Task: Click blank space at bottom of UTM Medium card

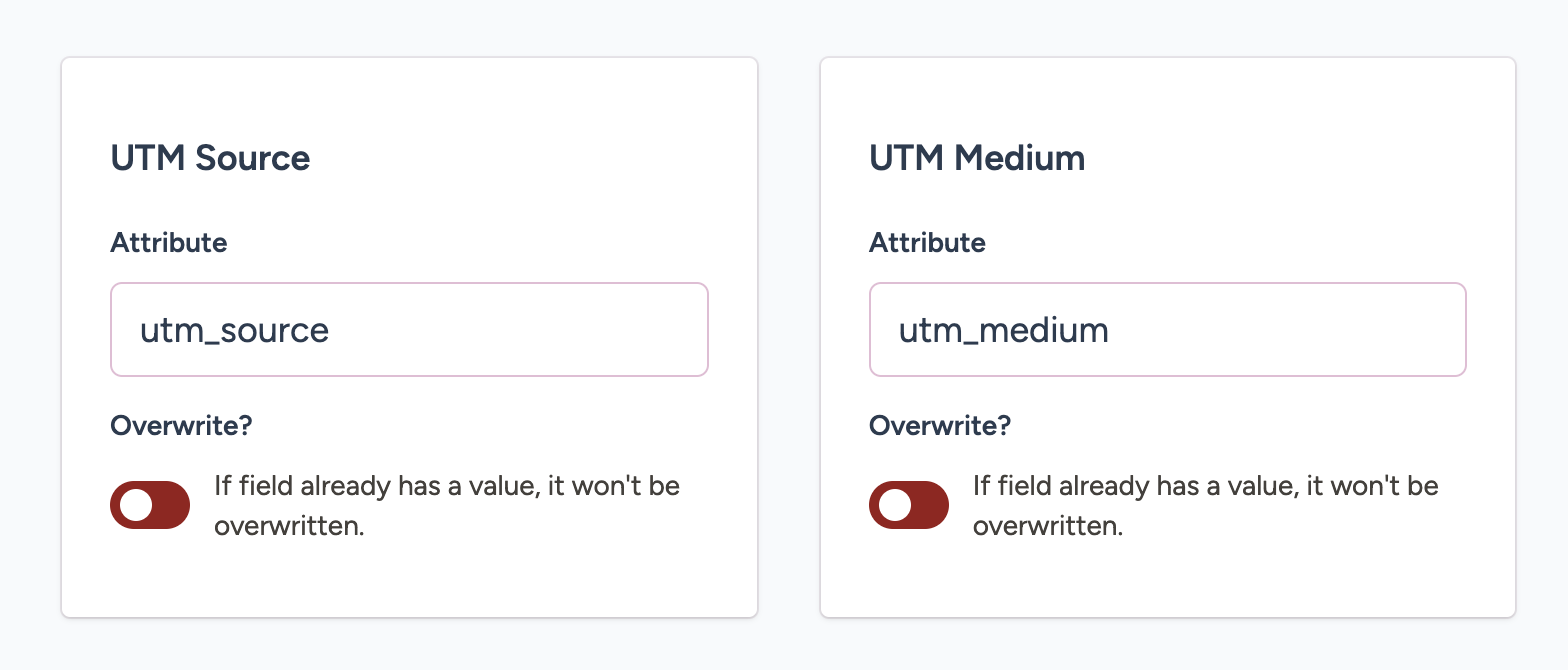Action: point(1167,580)
